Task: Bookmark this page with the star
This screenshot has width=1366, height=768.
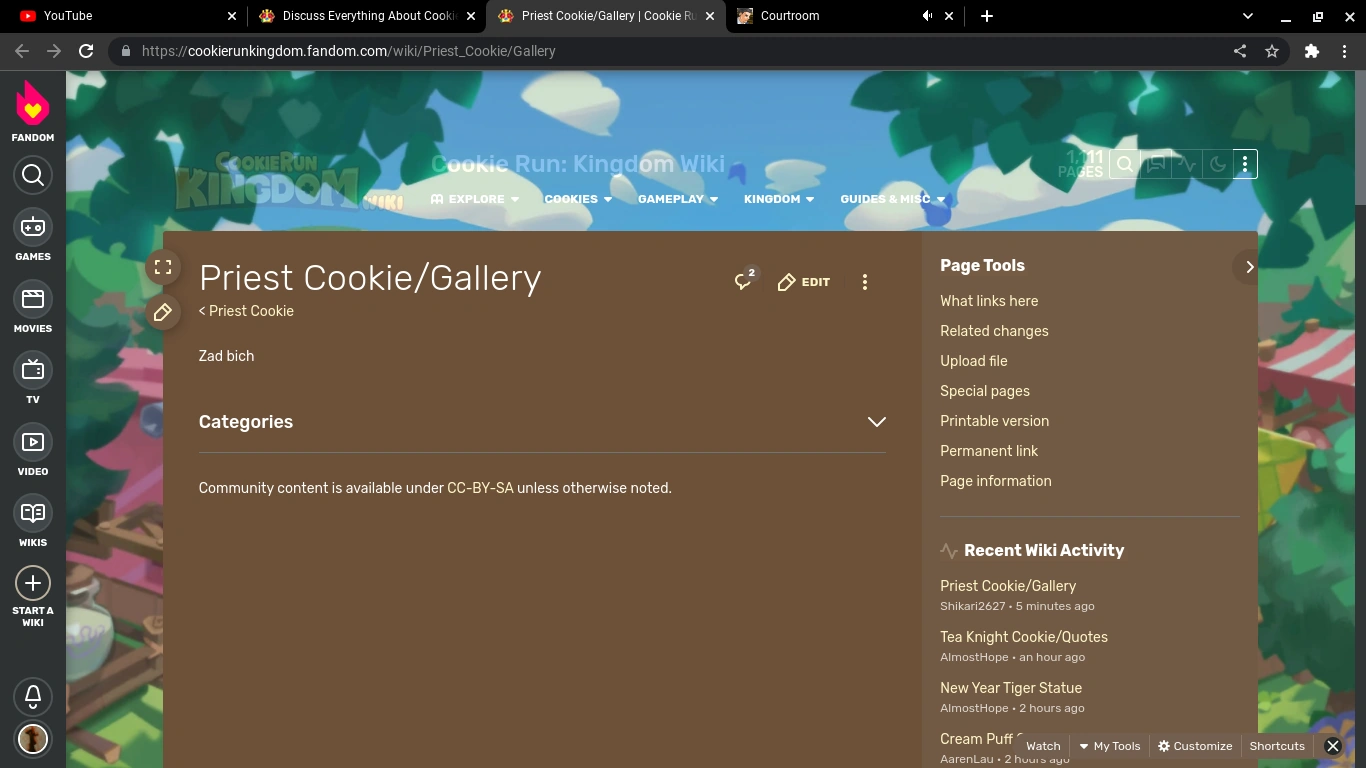Action: pyautogui.click(x=1272, y=51)
